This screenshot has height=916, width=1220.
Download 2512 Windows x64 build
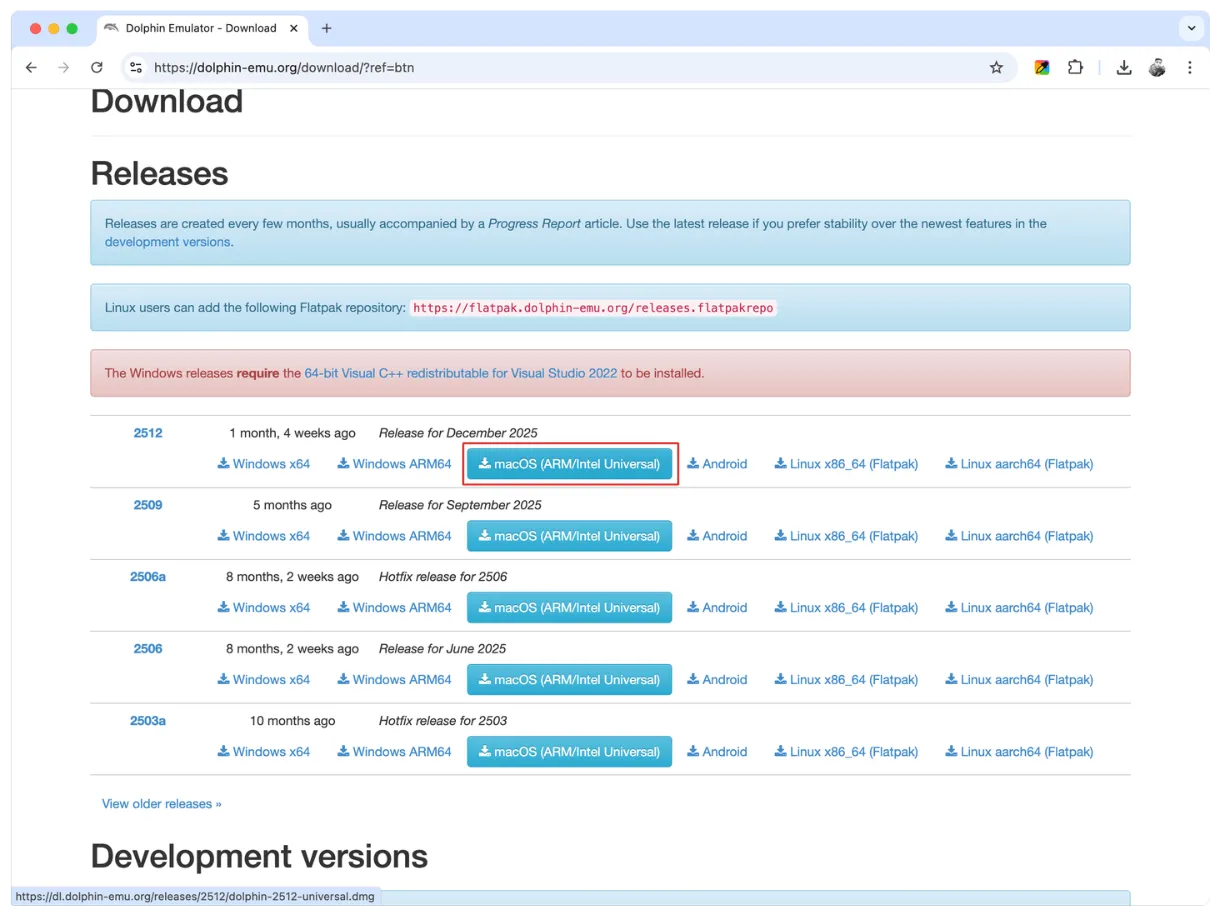[x=264, y=464]
